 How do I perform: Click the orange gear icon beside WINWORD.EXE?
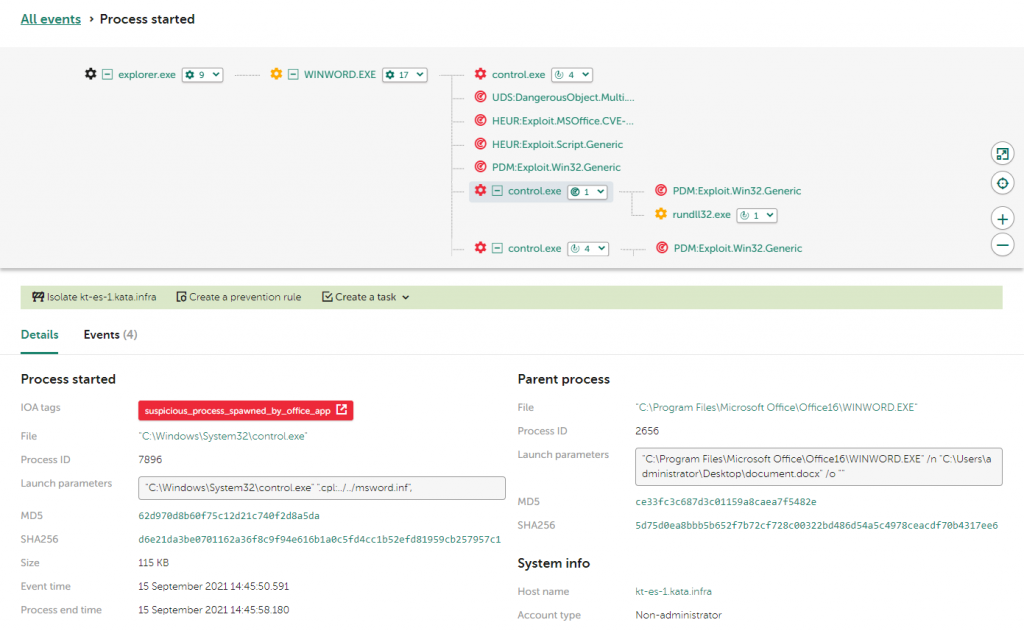[276, 74]
